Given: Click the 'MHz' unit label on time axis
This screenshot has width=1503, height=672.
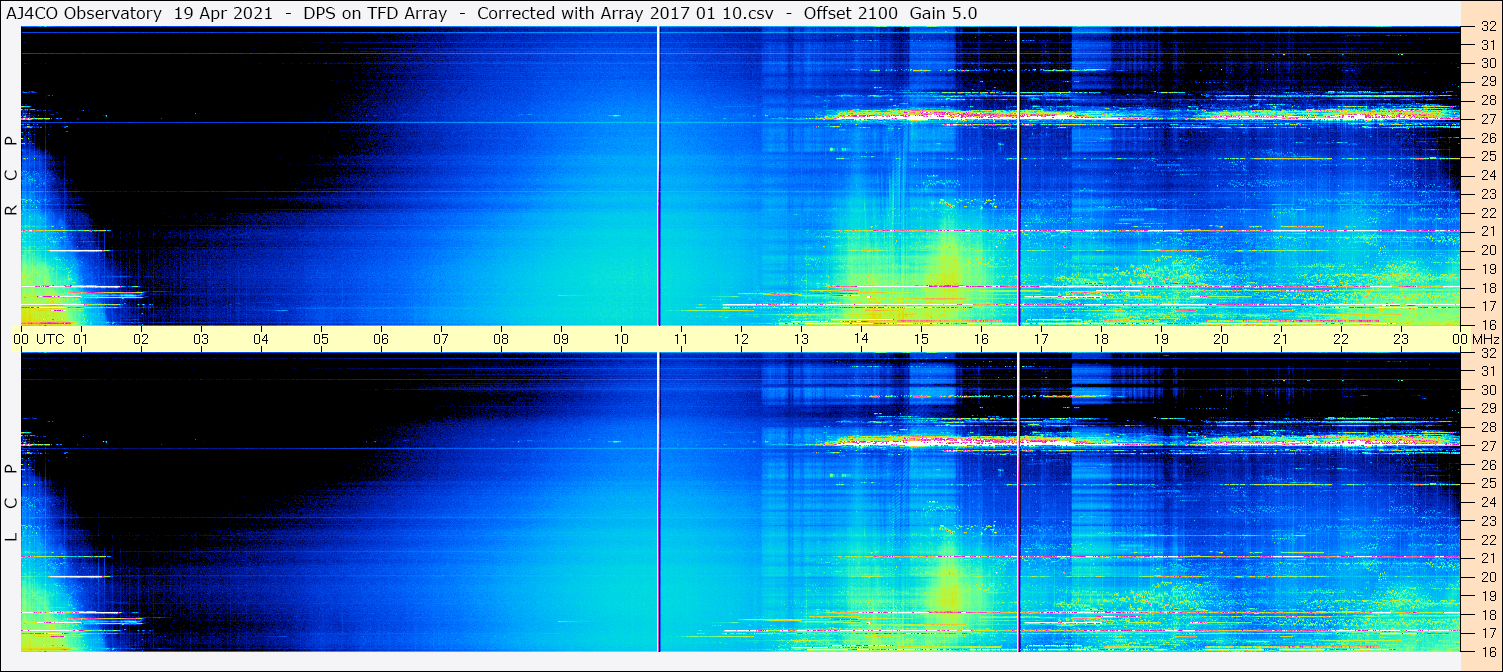Looking at the screenshot, I should pos(1485,340).
